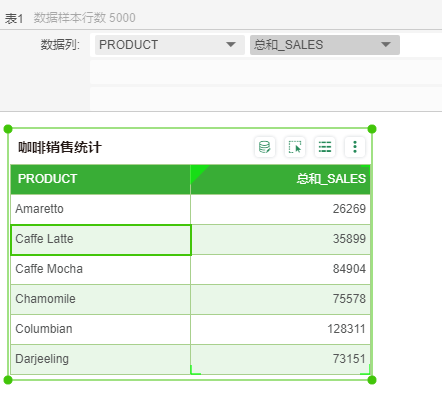Open the dataset database icon
The image size is (442, 396).
coord(265,147)
